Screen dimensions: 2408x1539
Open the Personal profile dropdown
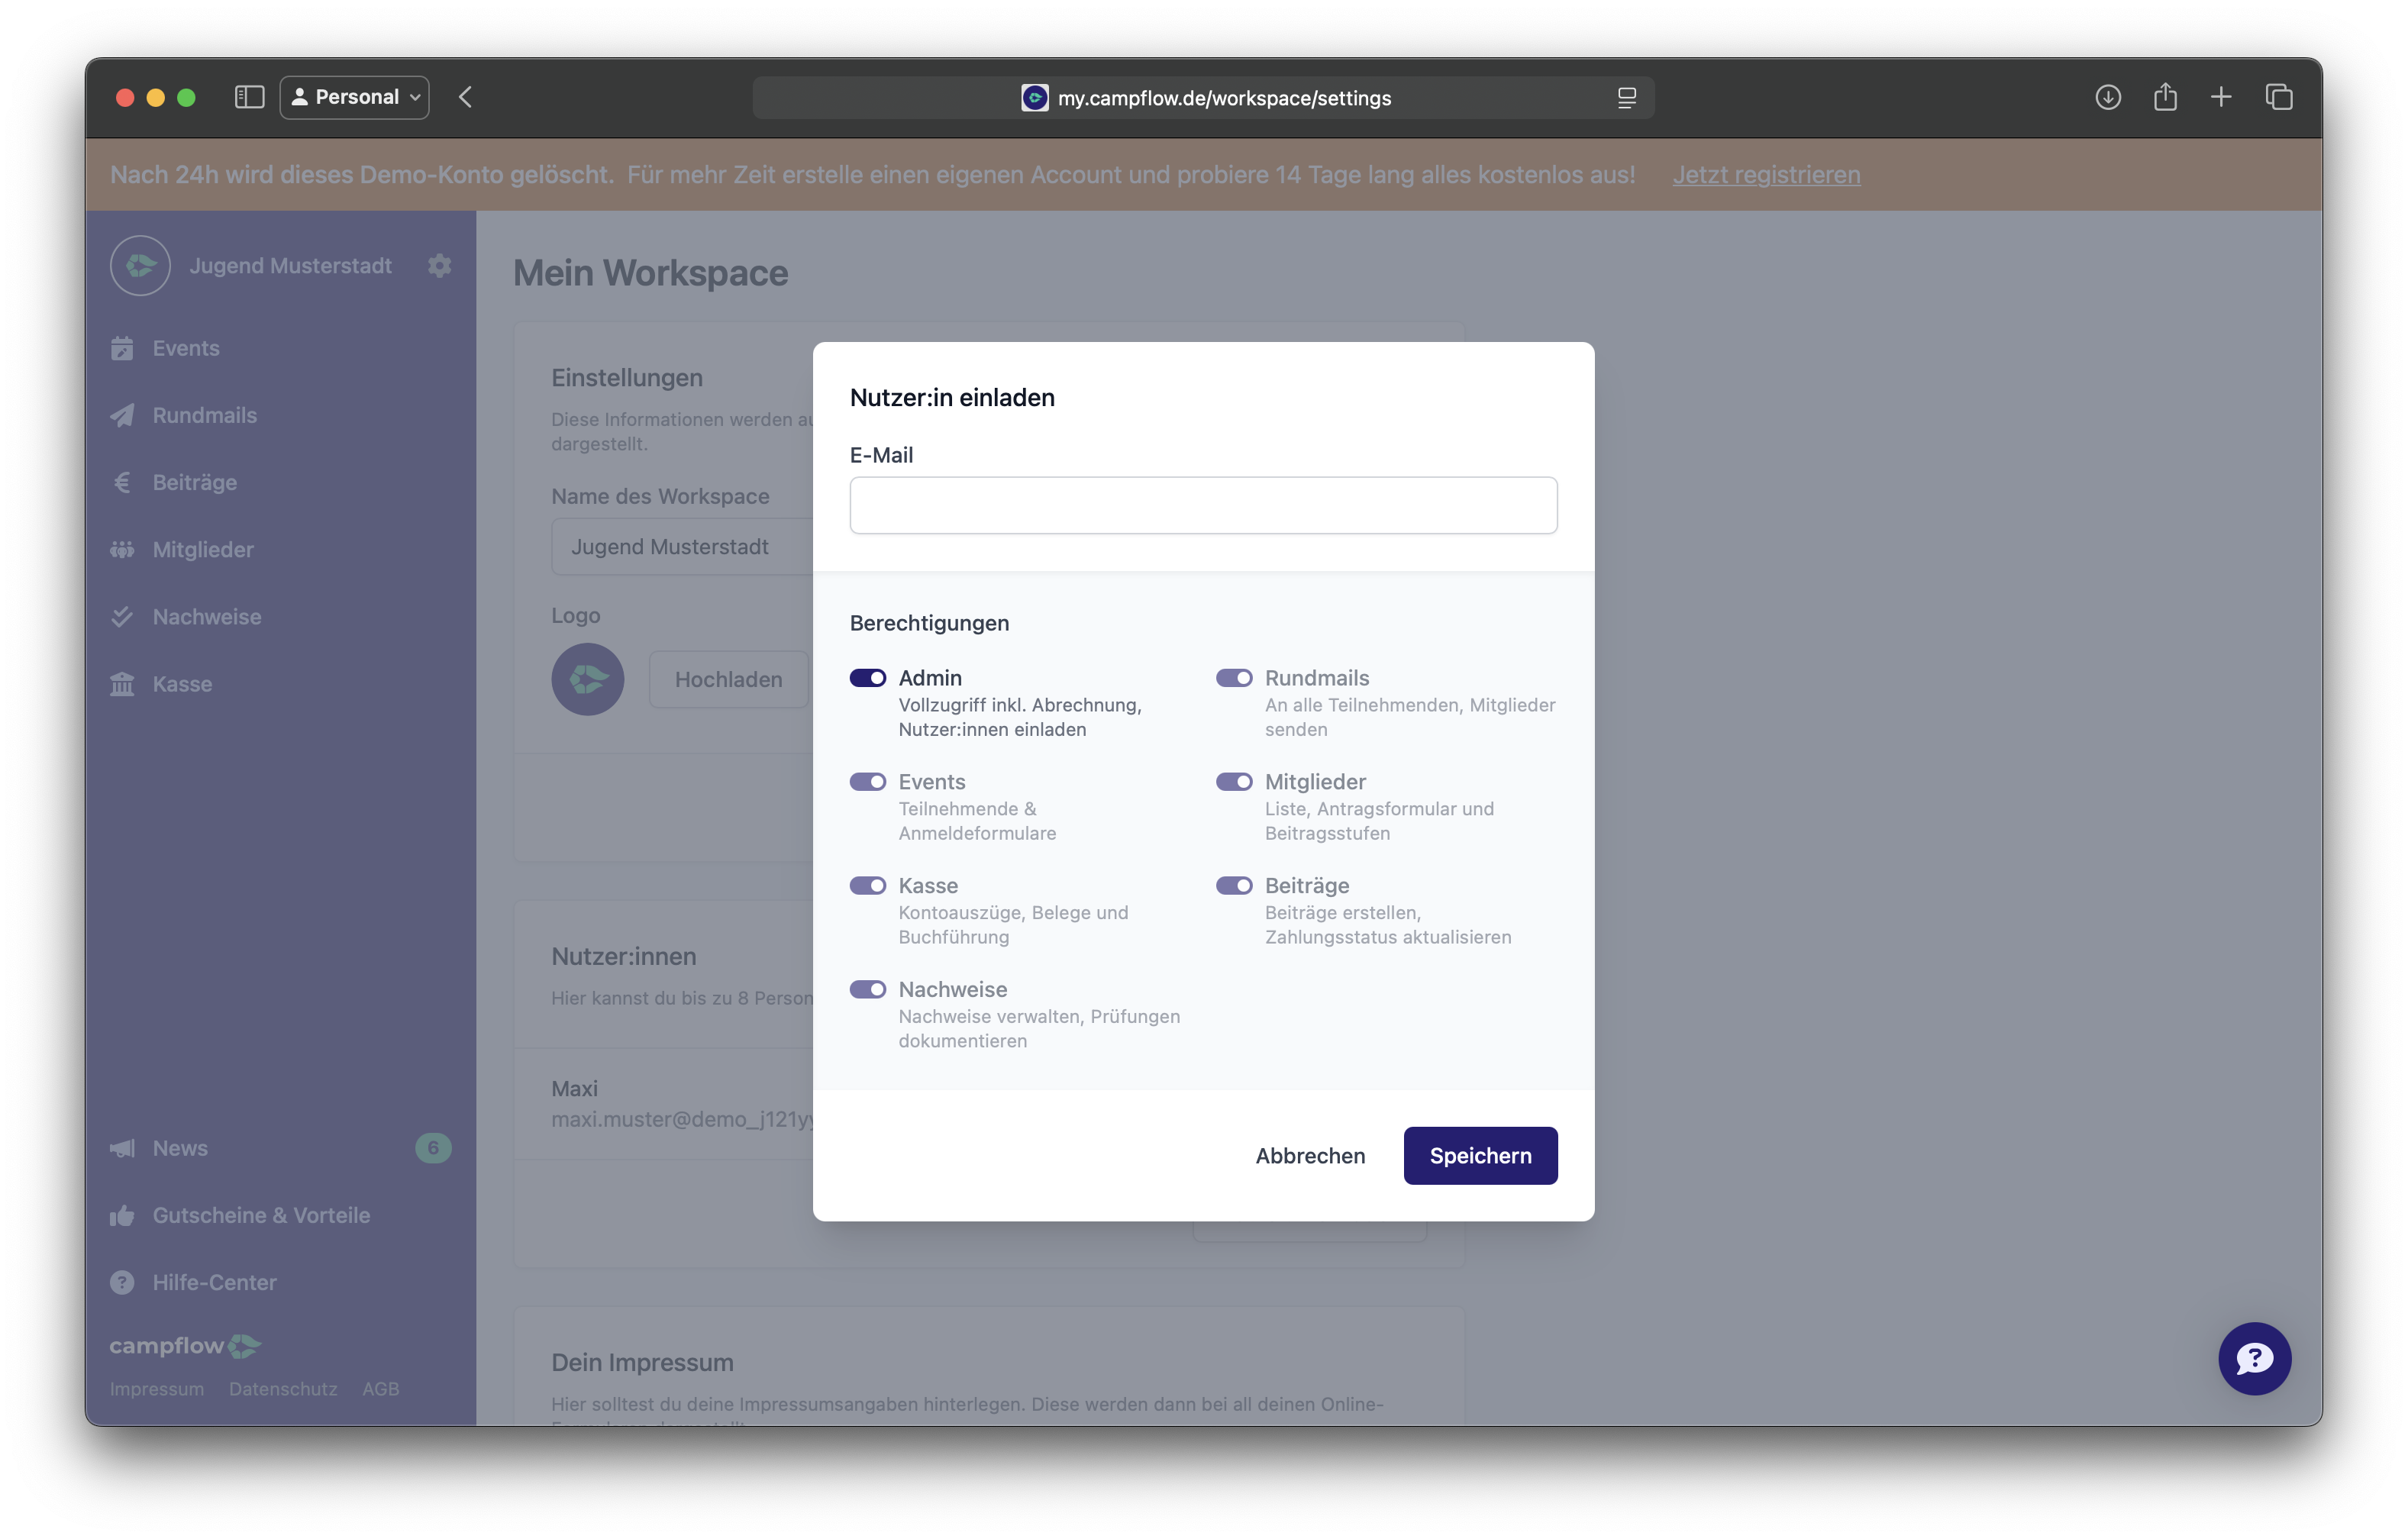coord(355,97)
